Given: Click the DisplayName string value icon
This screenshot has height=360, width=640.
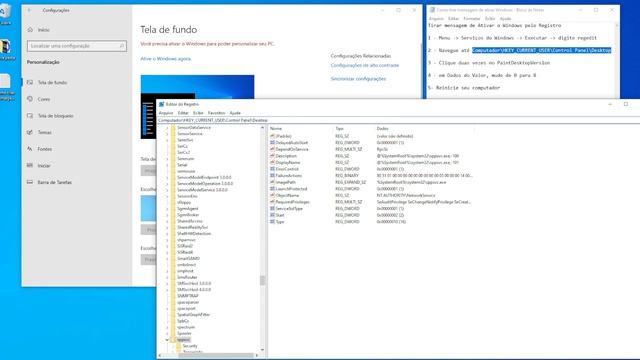Looking at the screenshot, I should (x=272, y=162).
